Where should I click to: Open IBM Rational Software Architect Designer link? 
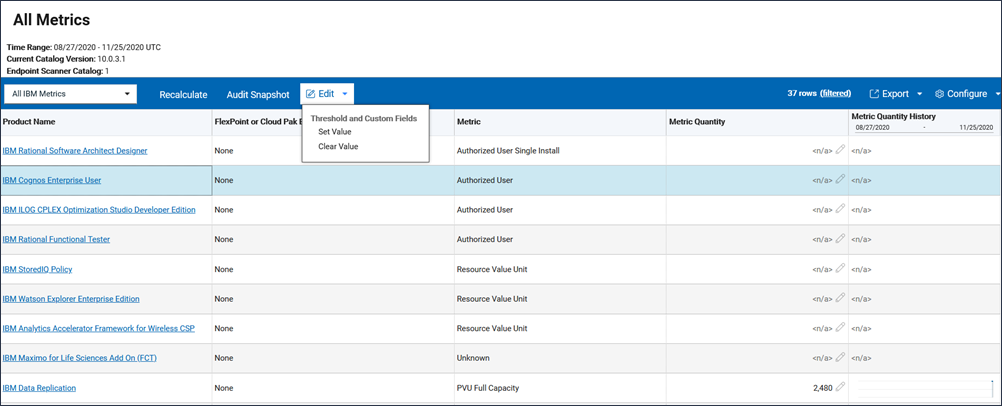pyautogui.click(x=75, y=150)
